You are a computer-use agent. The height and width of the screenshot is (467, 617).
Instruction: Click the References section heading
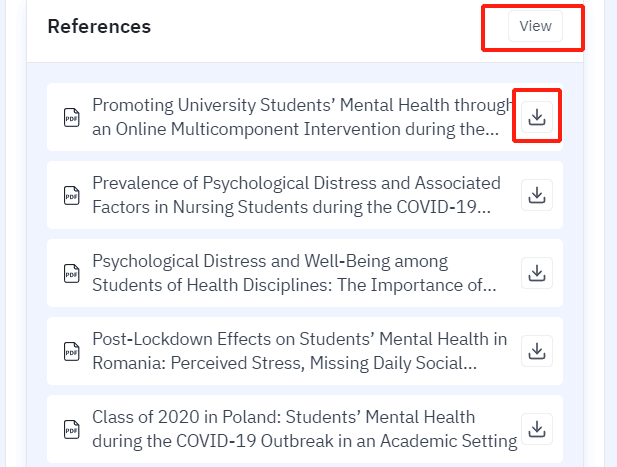99,27
